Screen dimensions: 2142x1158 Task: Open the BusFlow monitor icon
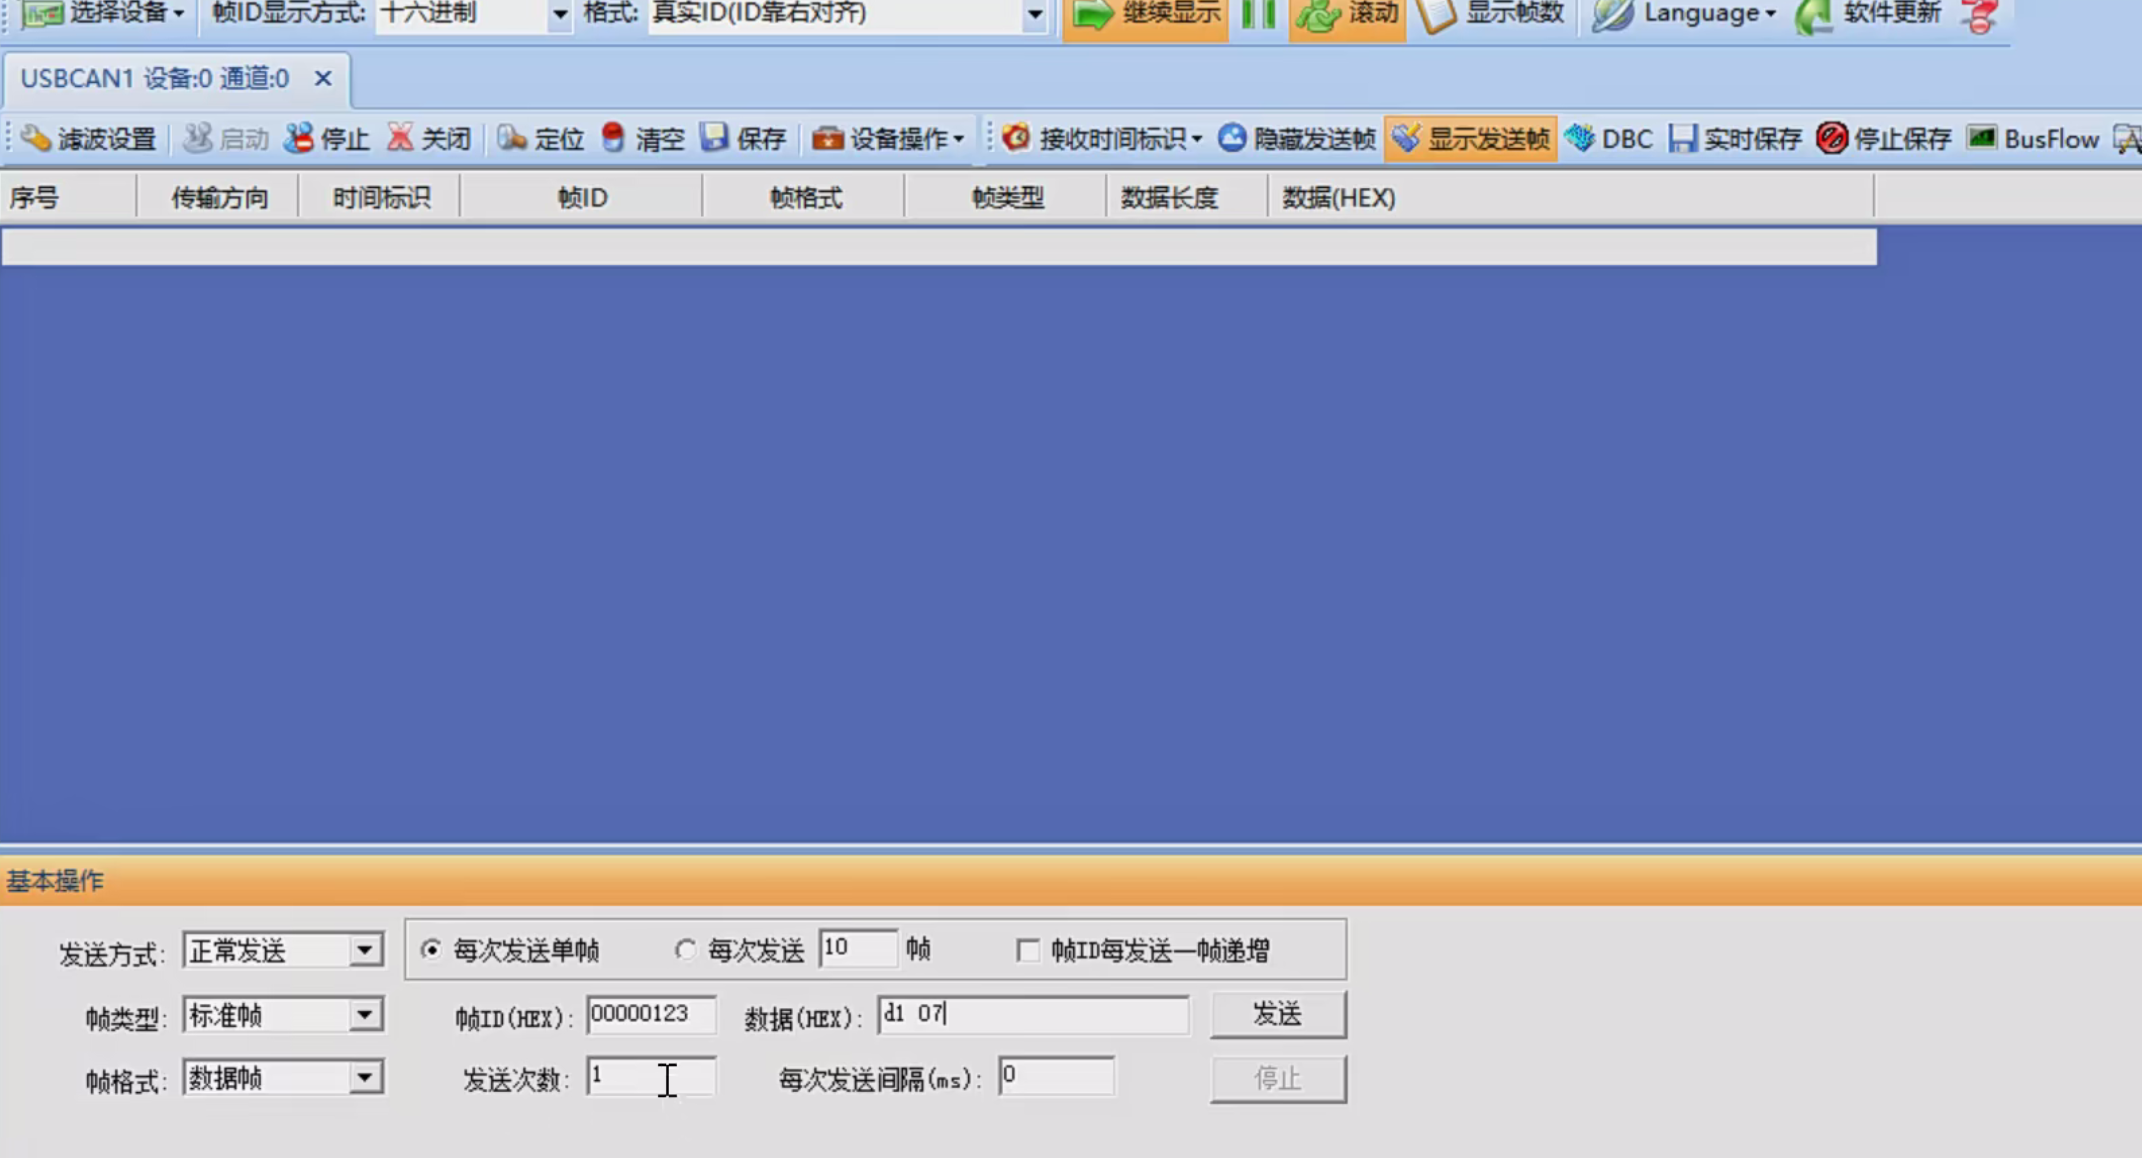[x=1981, y=138]
